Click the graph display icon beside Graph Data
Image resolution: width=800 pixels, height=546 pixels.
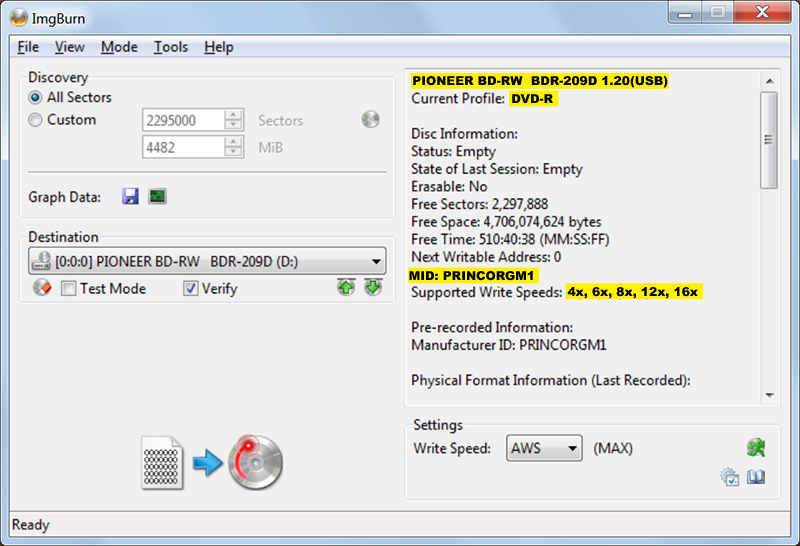point(157,197)
